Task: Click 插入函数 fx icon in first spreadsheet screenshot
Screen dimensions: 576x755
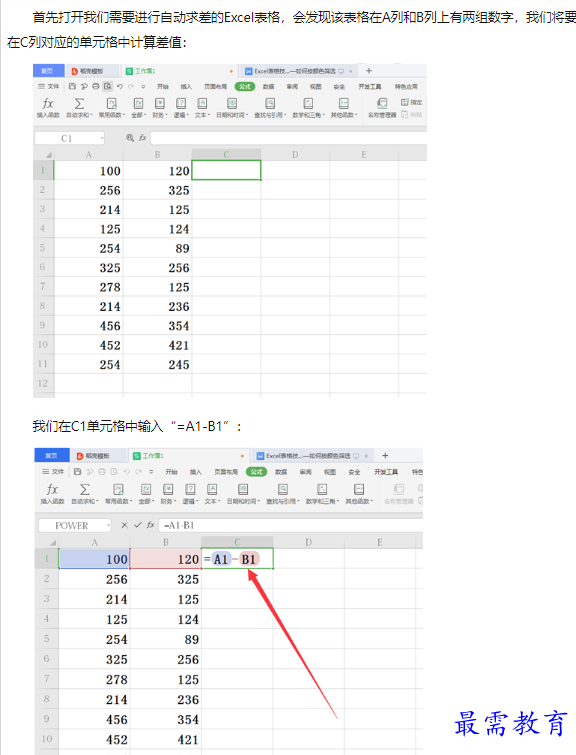Action: click(x=48, y=104)
